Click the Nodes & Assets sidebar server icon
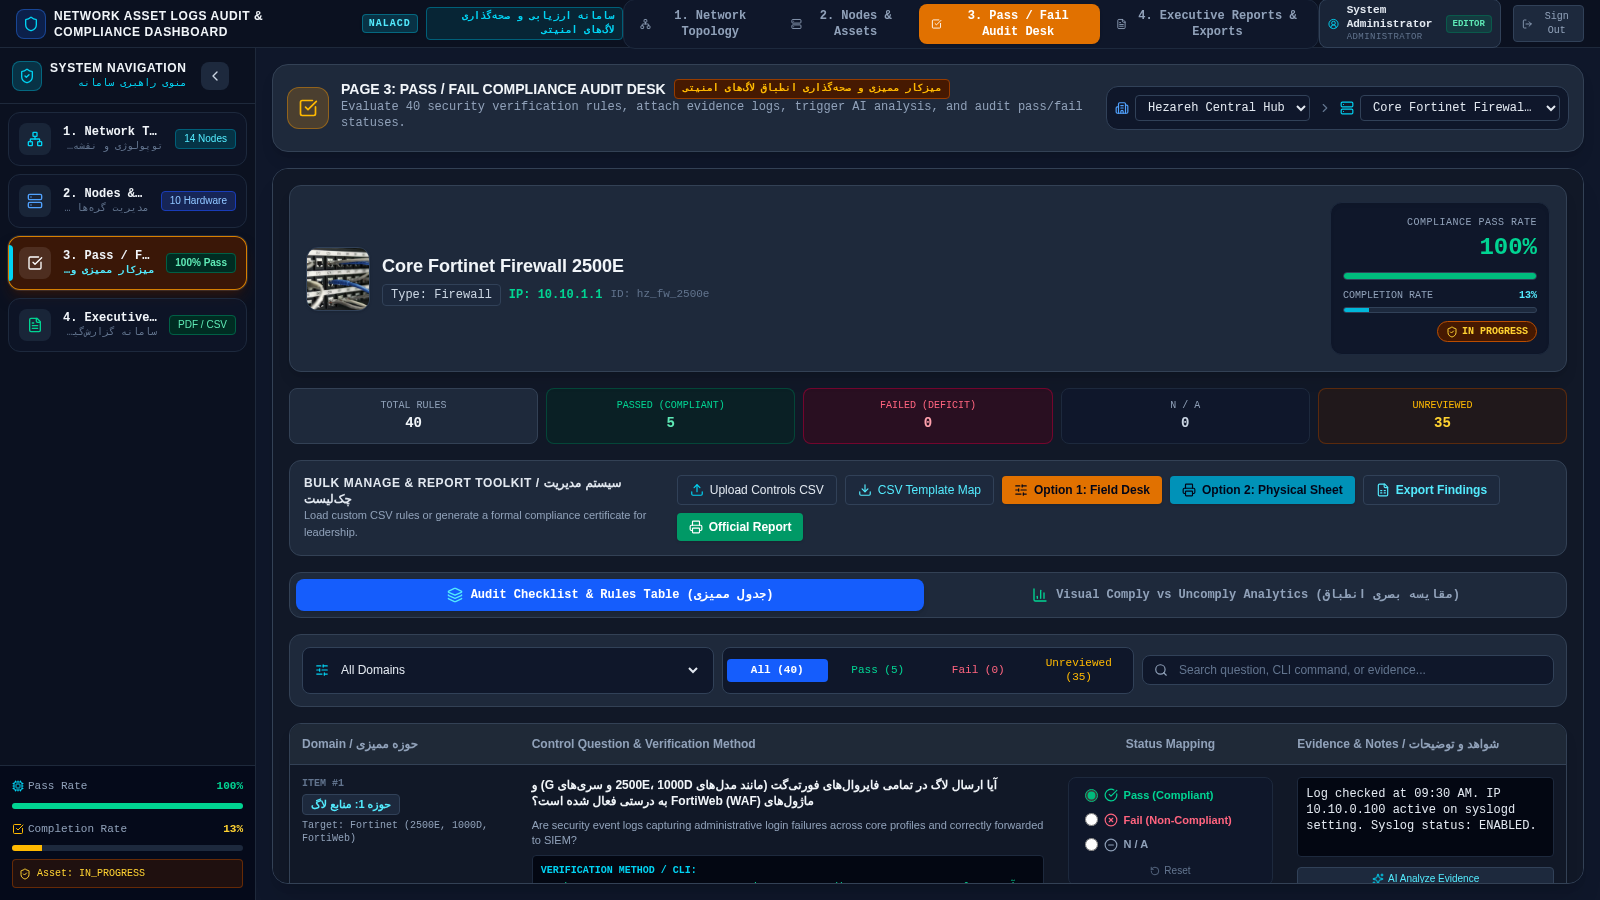This screenshot has height=900, width=1600. (x=35, y=201)
